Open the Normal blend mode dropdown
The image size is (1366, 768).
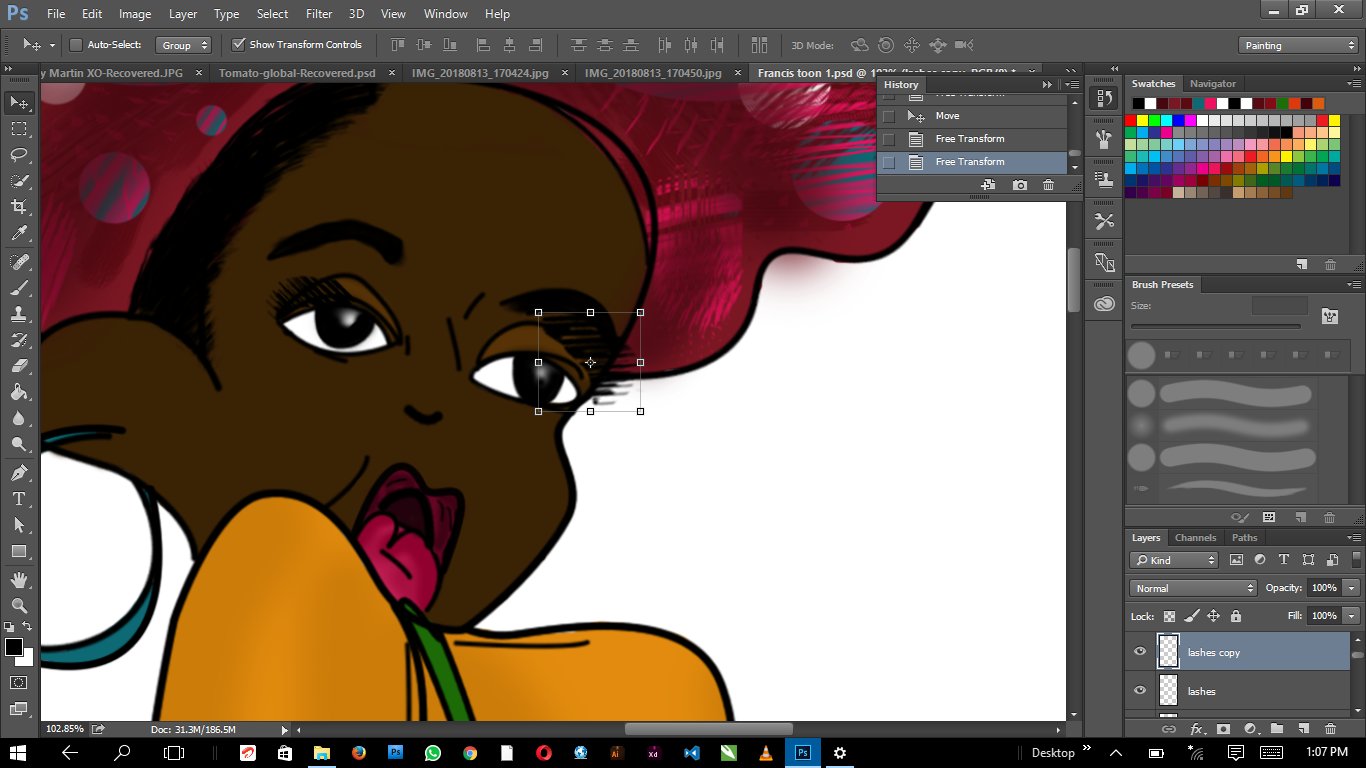[1193, 588]
